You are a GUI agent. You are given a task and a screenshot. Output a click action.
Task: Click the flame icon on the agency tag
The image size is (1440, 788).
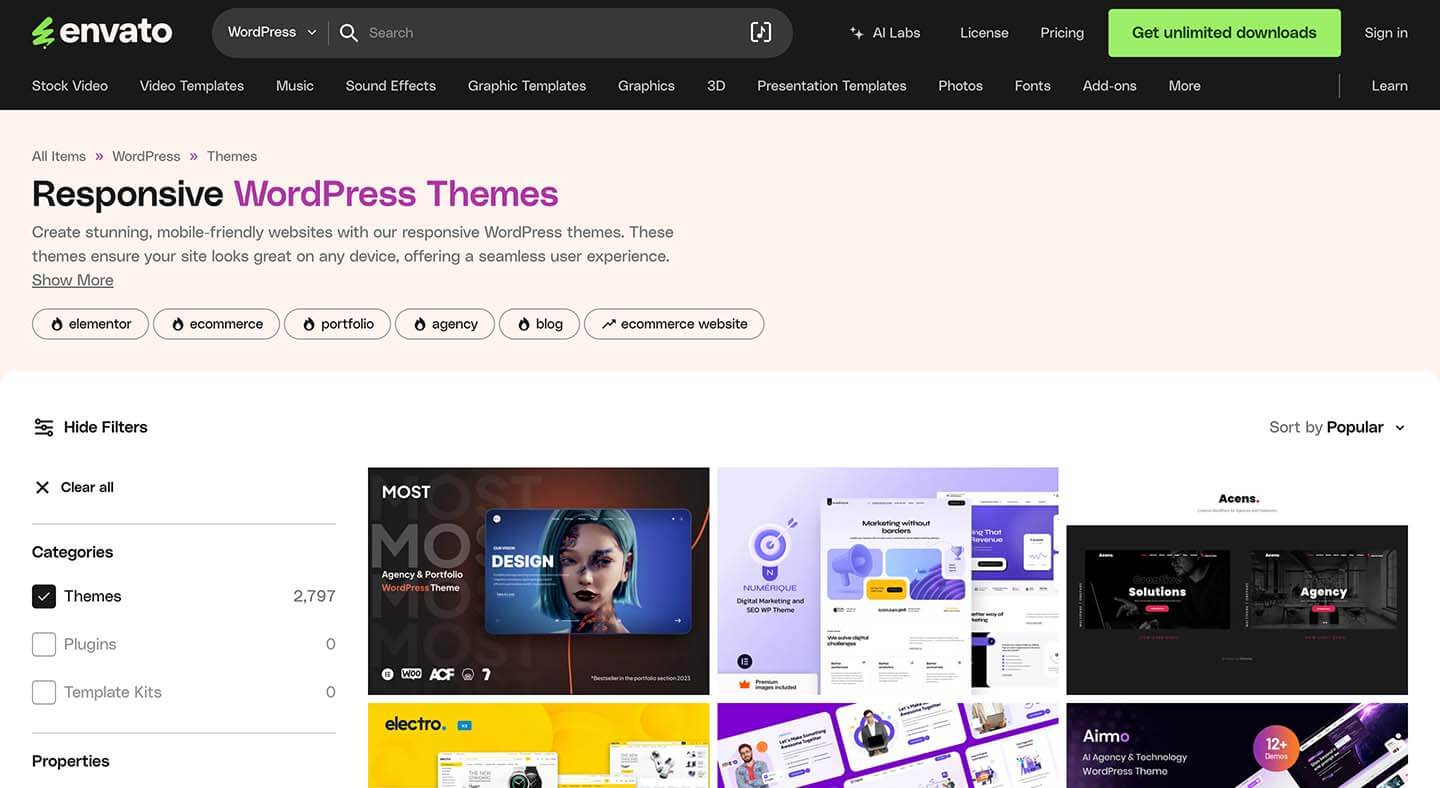coord(420,324)
